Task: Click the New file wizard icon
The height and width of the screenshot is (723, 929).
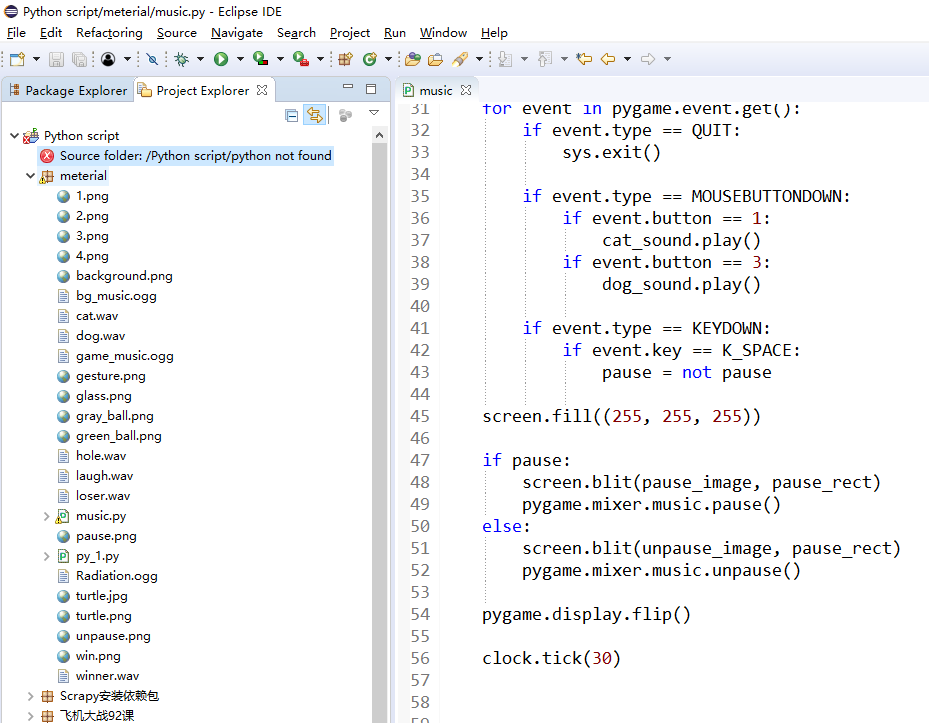Action: (17, 60)
